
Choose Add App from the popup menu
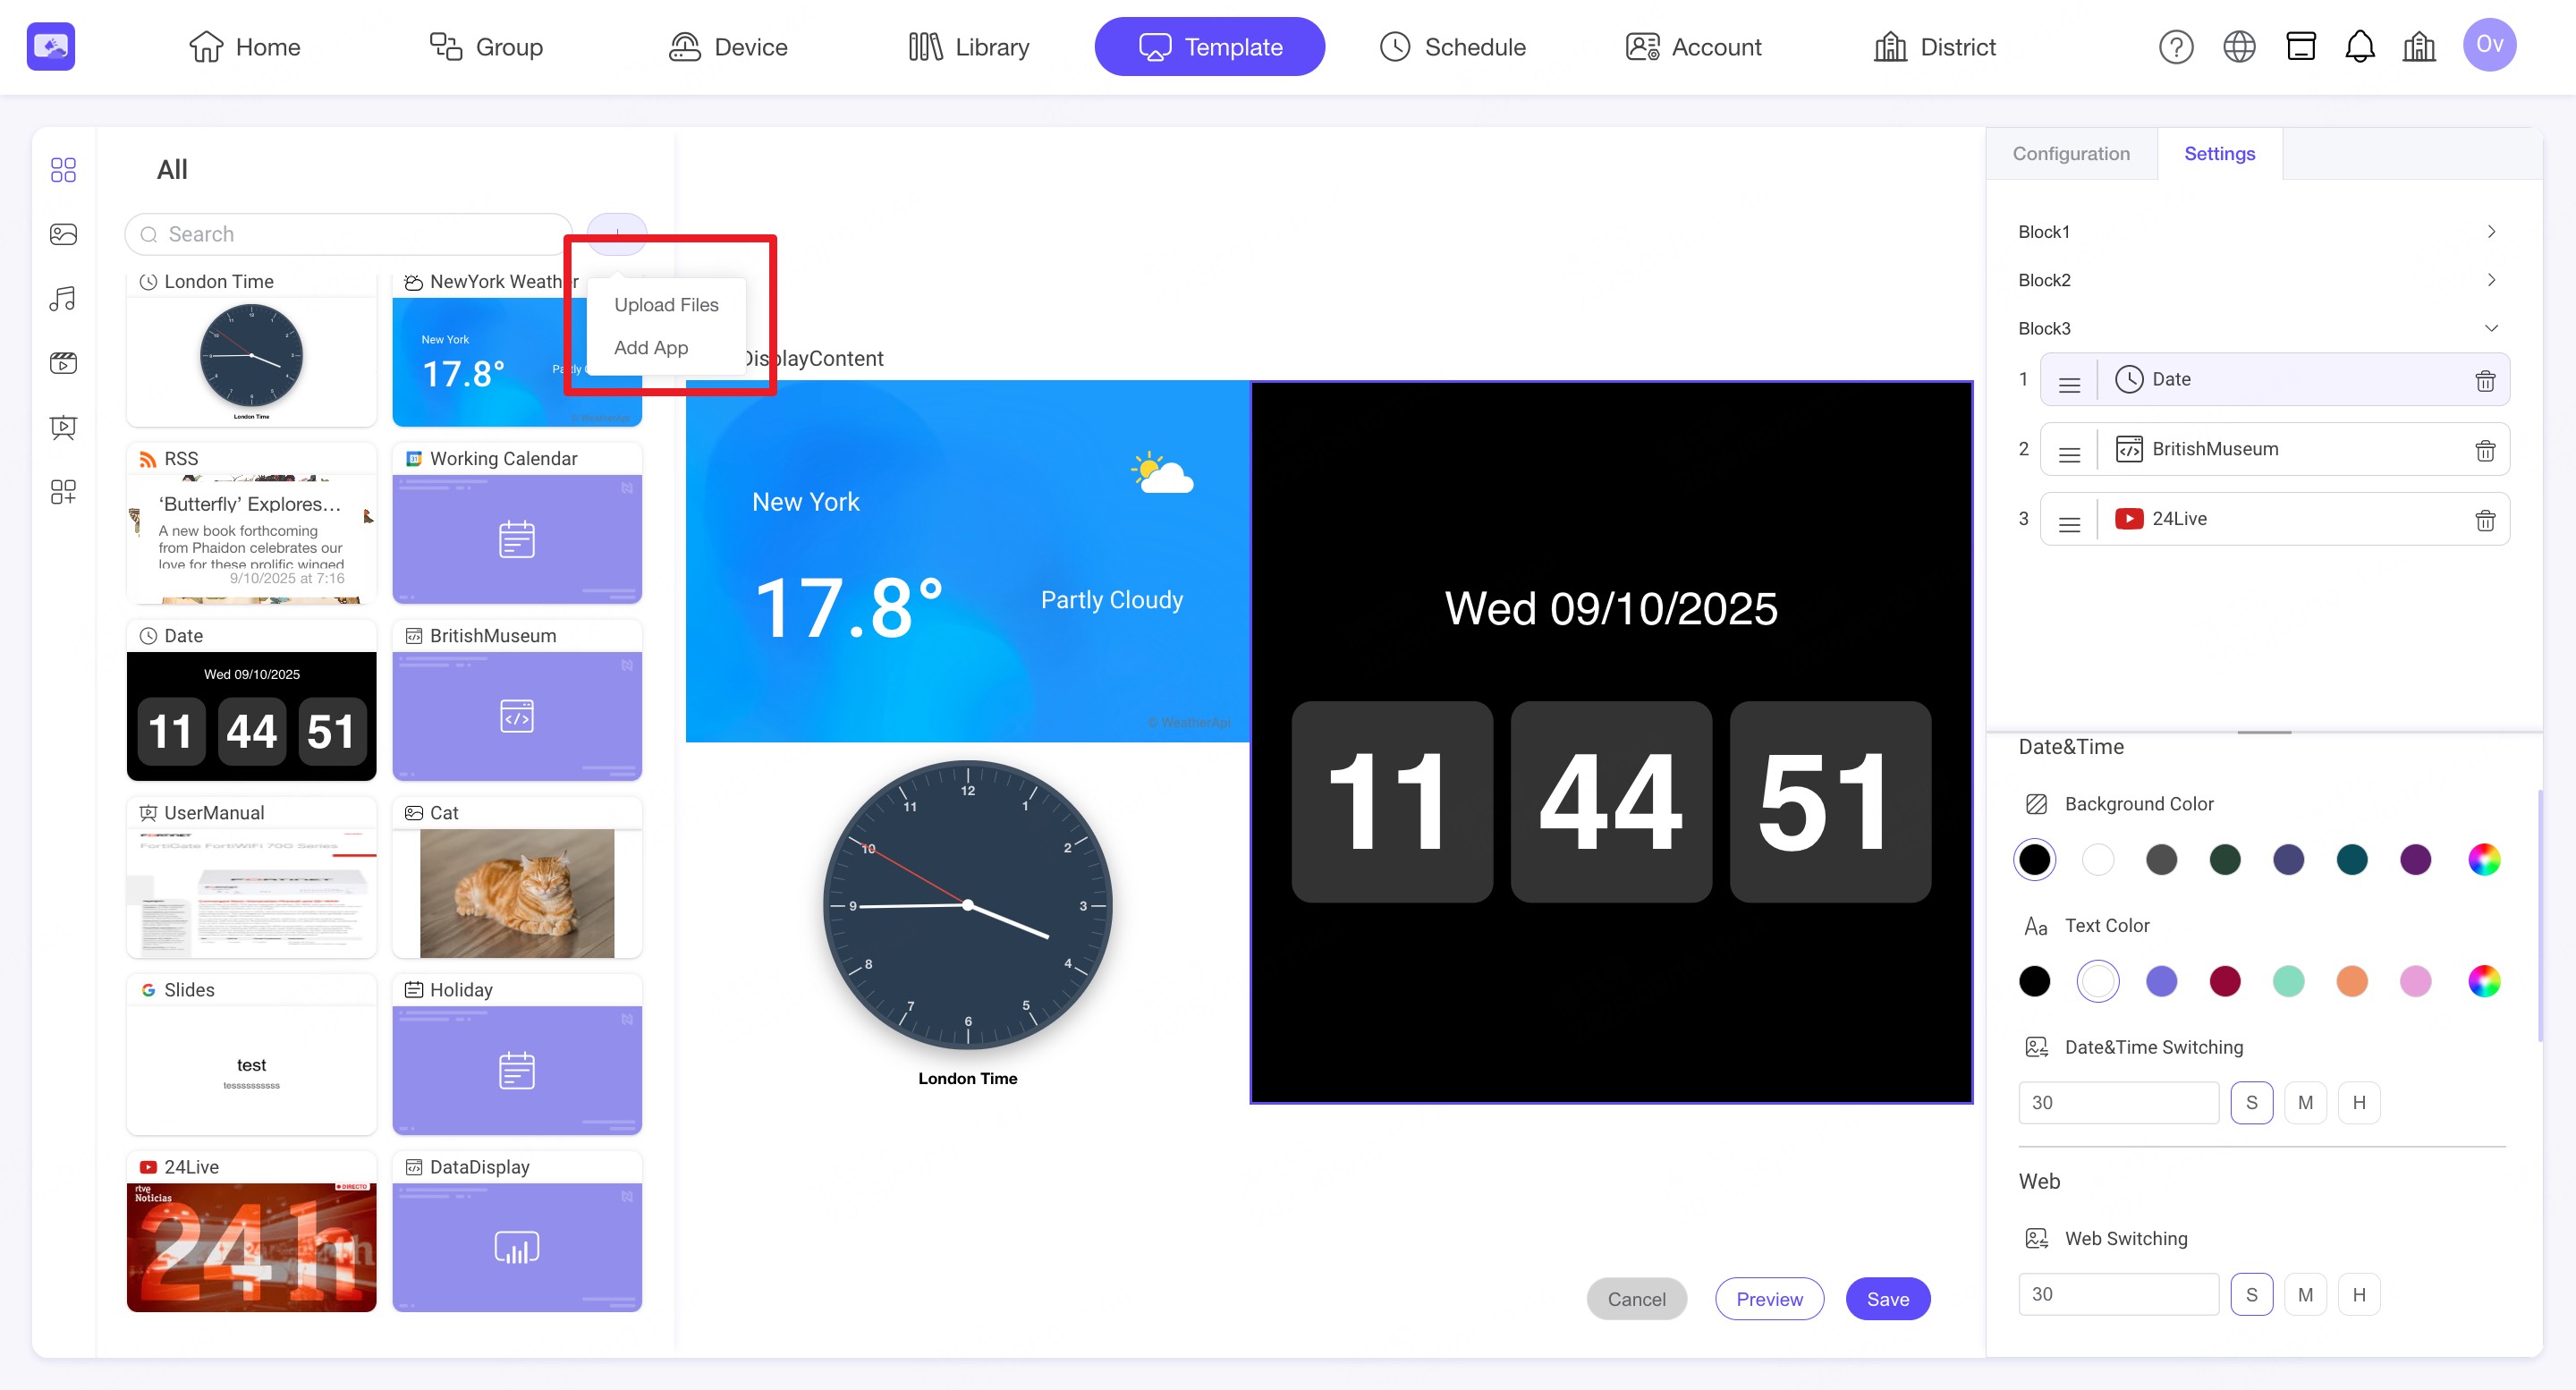tap(650, 348)
